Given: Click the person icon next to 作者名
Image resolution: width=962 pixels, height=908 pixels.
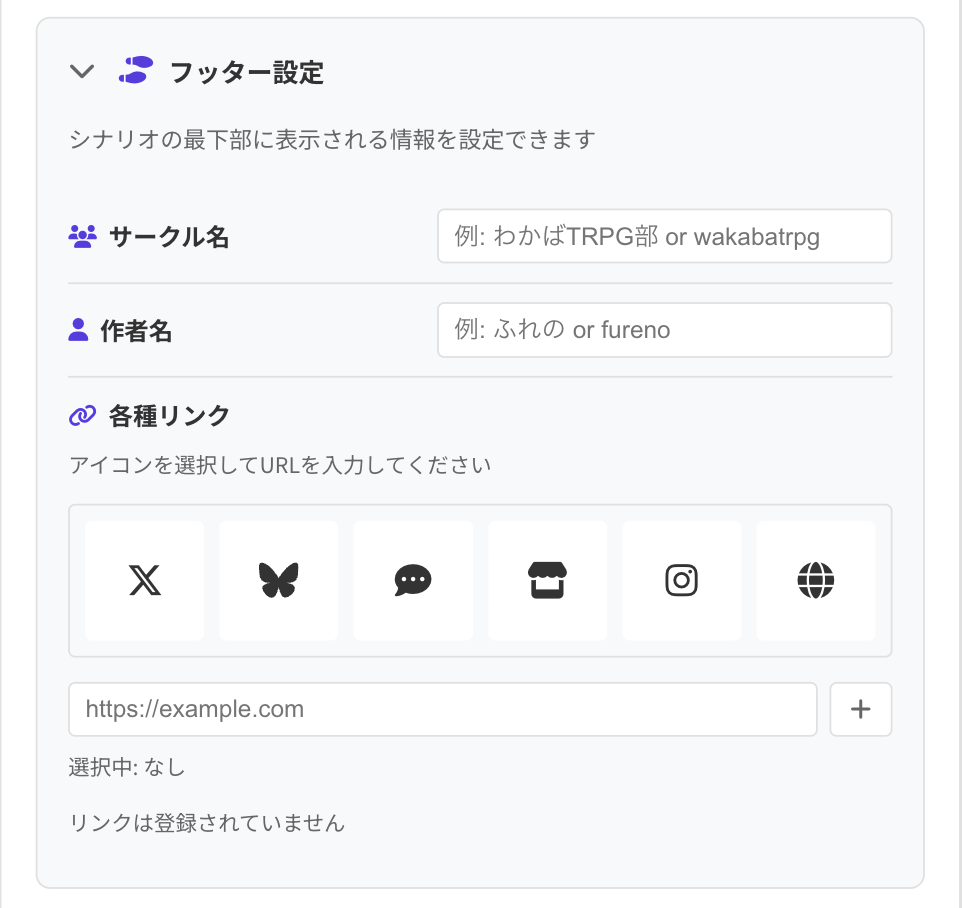Looking at the screenshot, I should pyautogui.click(x=78, y=330).
